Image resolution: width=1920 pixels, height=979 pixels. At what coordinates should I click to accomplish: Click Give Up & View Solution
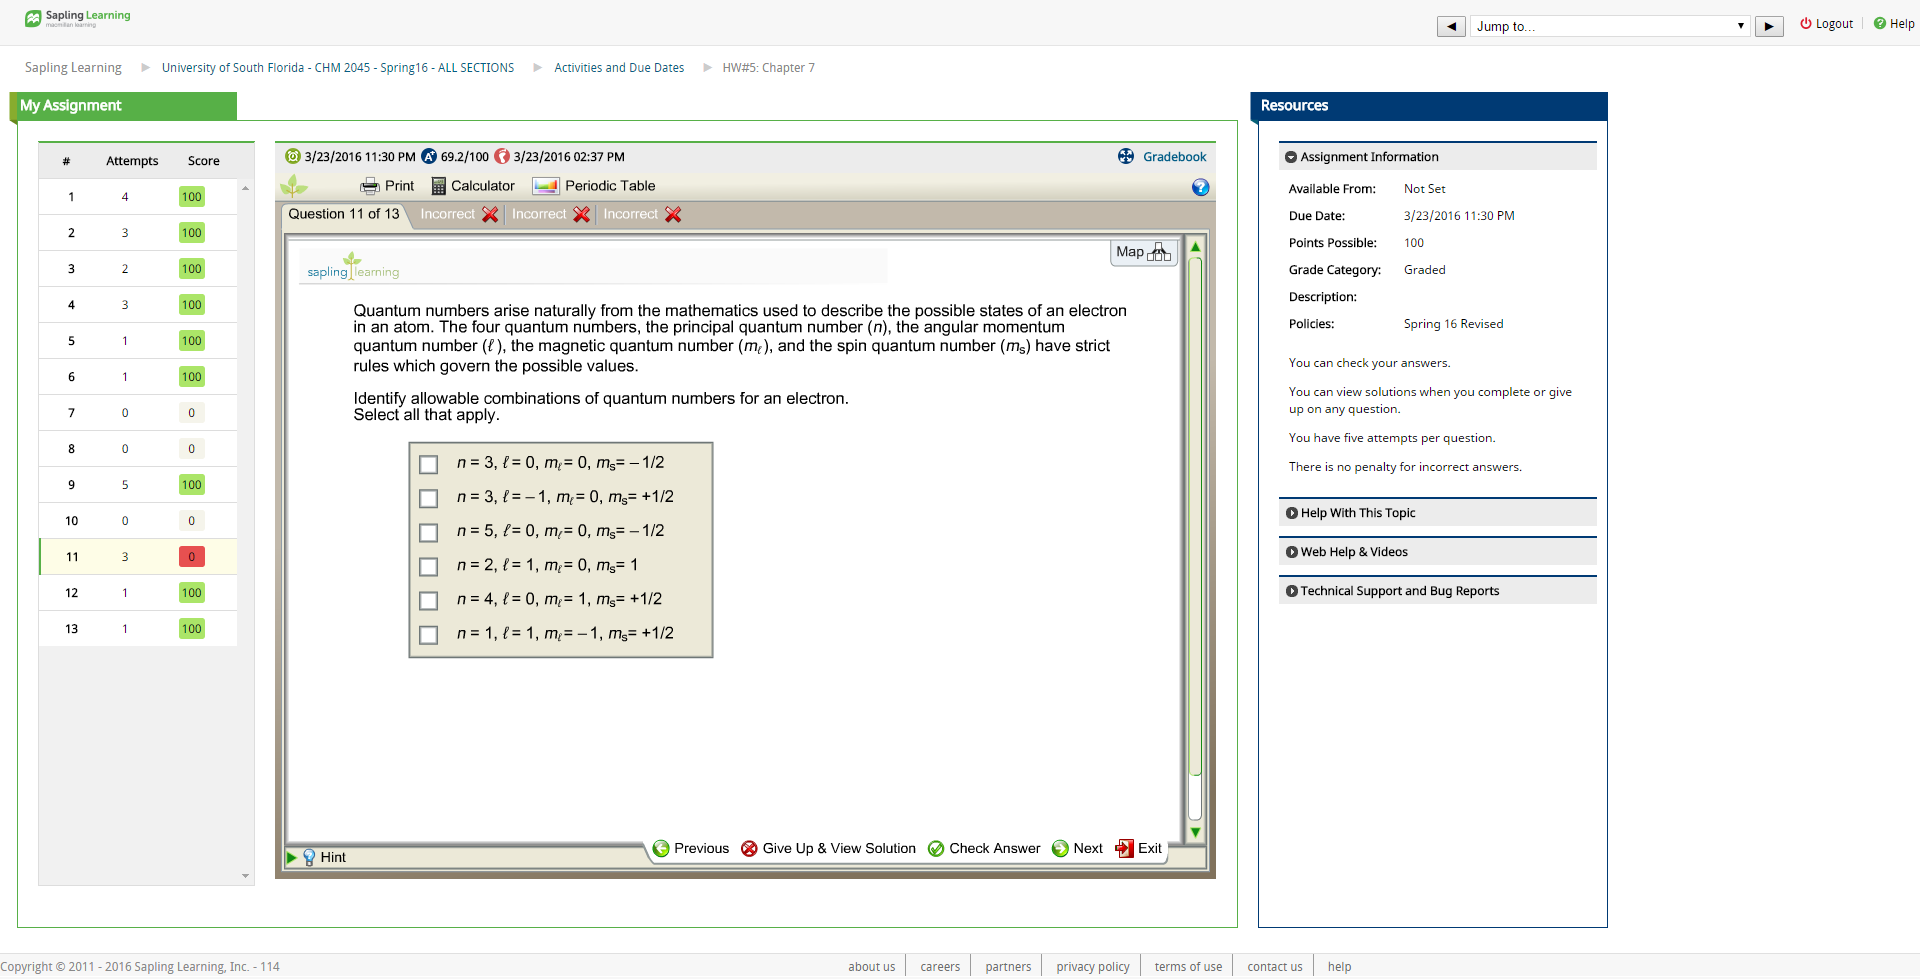(x=828, y=849)
